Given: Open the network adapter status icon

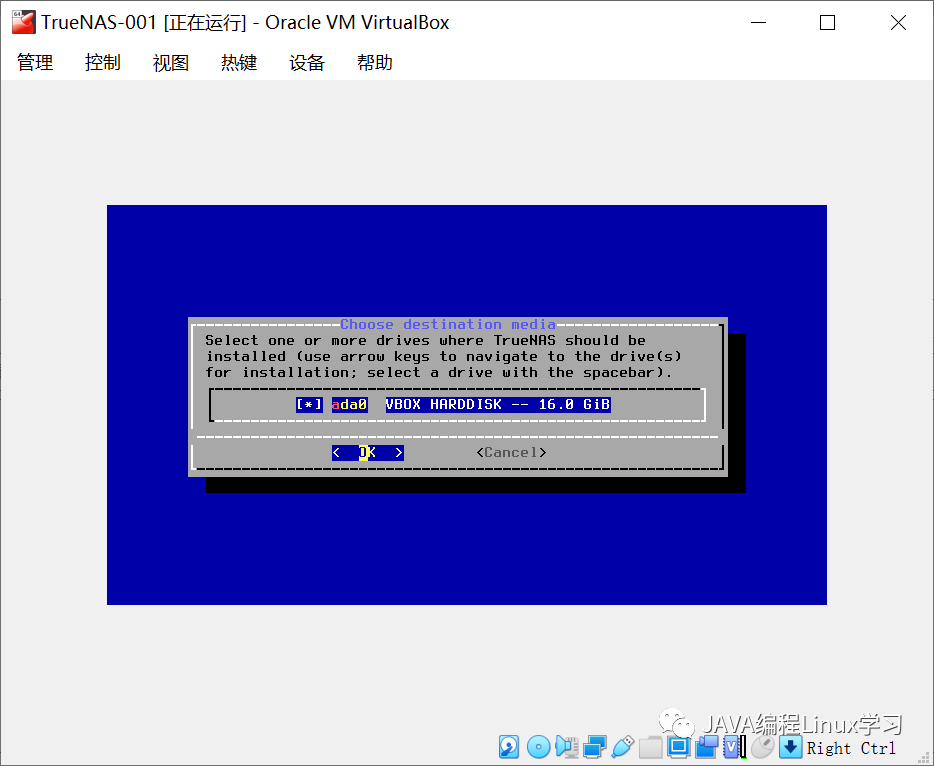Looking at the screenshot, I should tap(594, 747).
